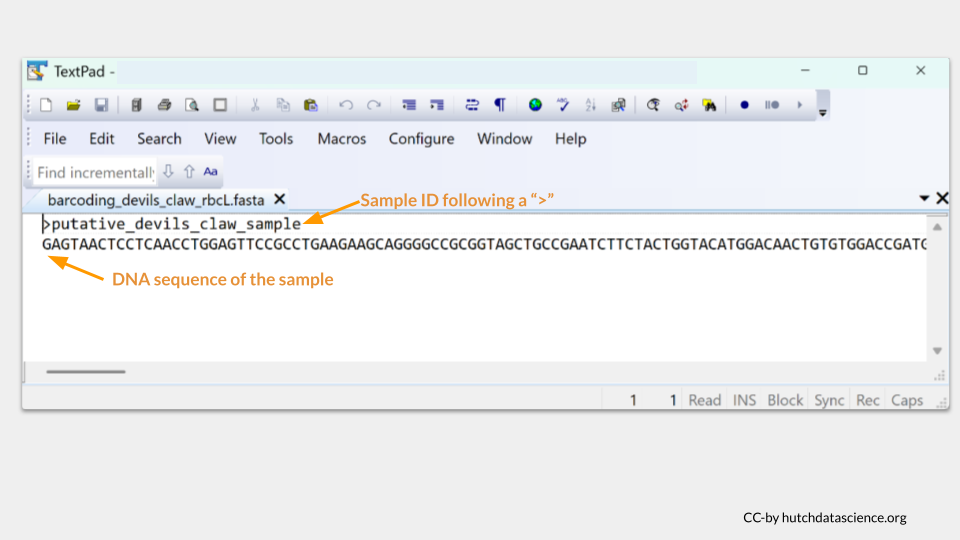Toggle word wrap in the toolbar
This screenshot has height=540, width=960.
tap(471, 105)
